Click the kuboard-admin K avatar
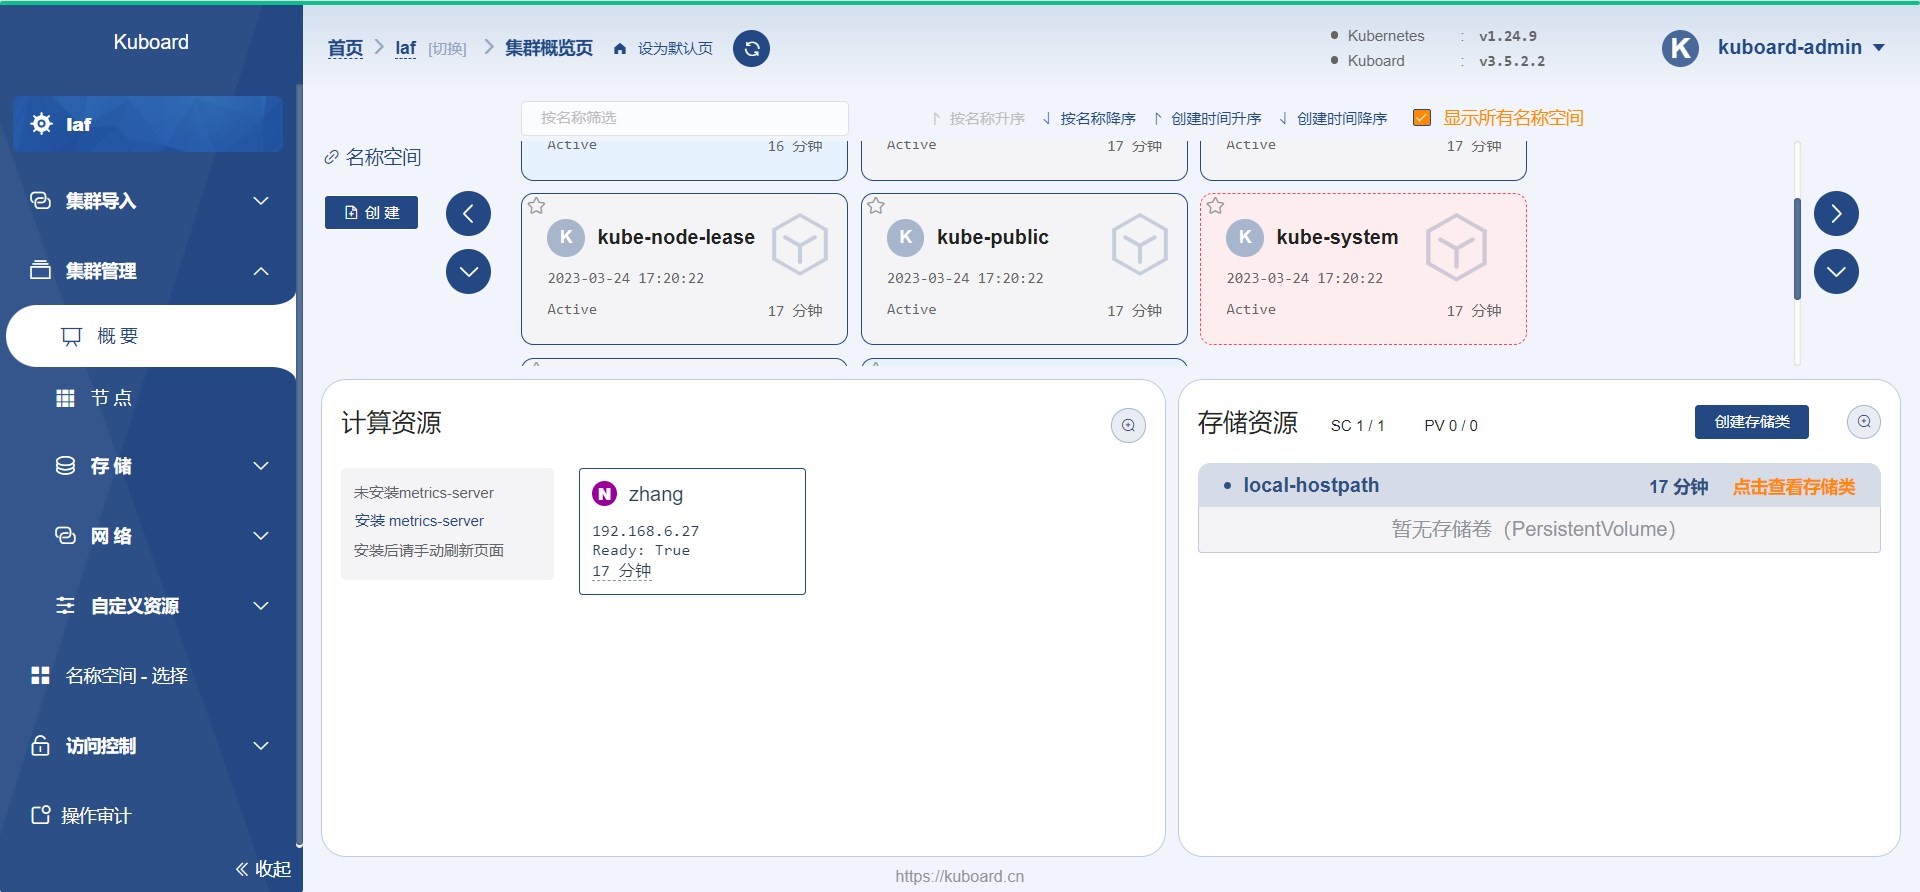The image size is (1920, 892). point(1680,48)
